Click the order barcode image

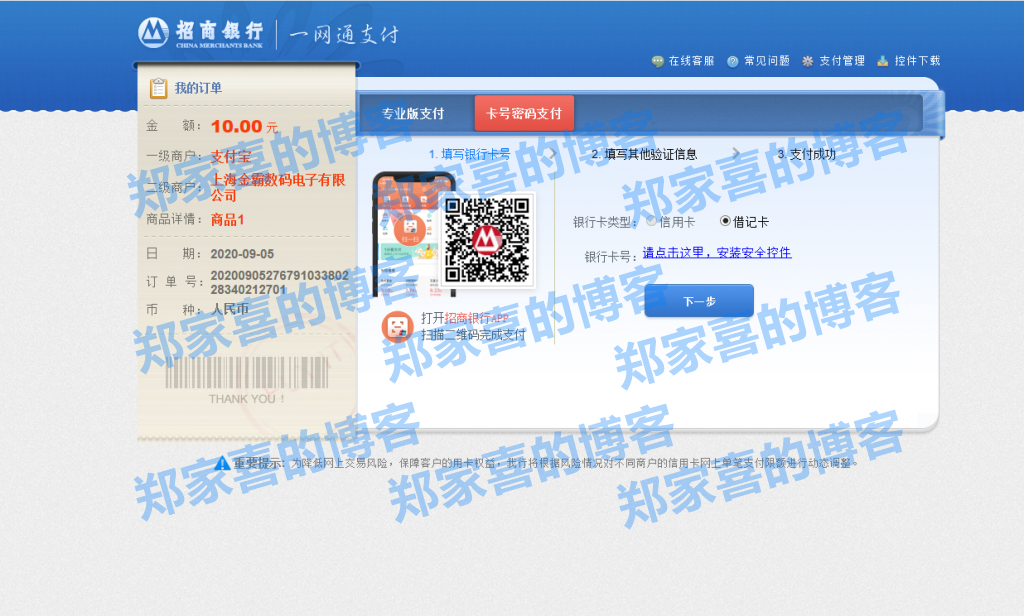[247, 373]
